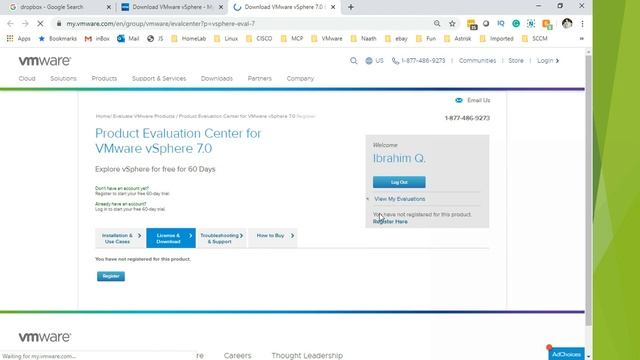
Task: Bookmark this page with the star icon
Action: click(x=452, y=24)
